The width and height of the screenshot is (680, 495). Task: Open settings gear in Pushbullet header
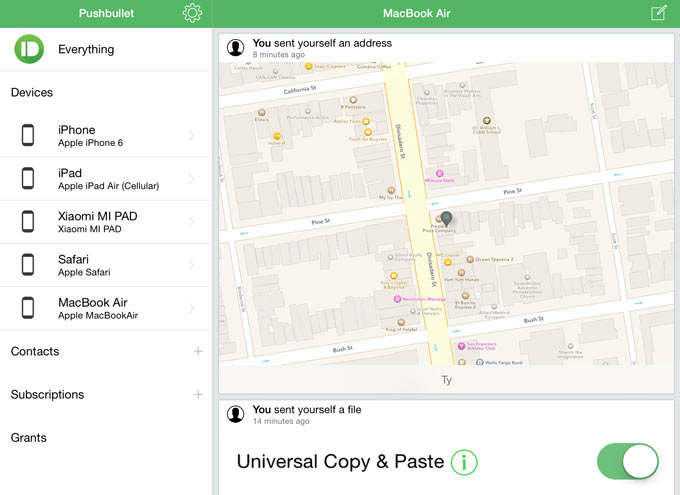coord(193,13)
